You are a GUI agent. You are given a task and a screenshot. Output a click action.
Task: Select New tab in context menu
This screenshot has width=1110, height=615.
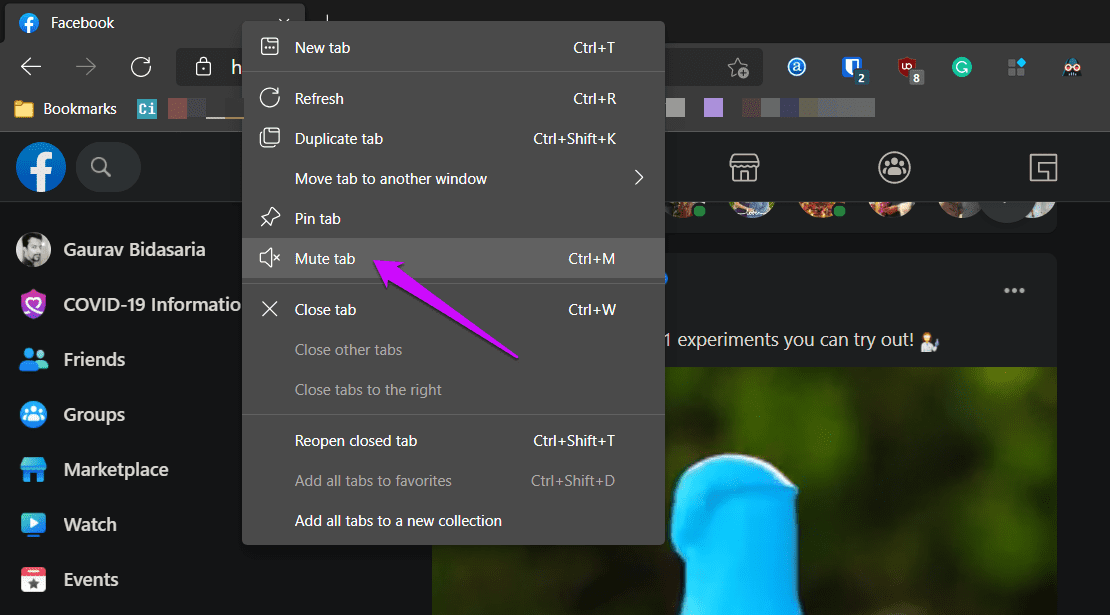[x=453, y=47]
